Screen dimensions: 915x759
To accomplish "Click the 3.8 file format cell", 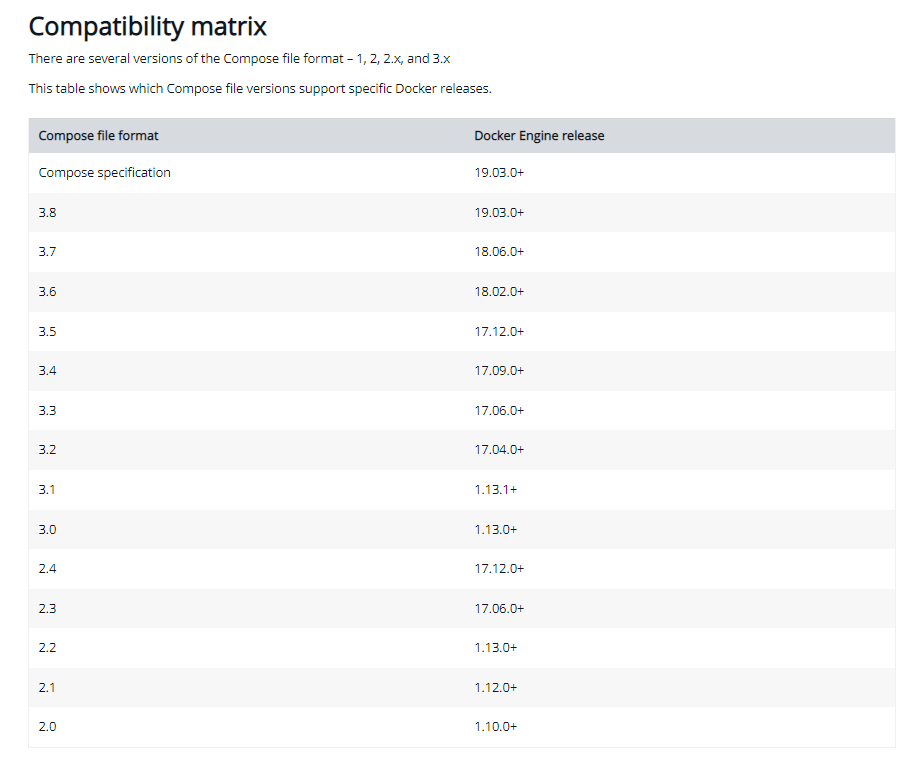I will pyautogui.click(x=48, y=212).
